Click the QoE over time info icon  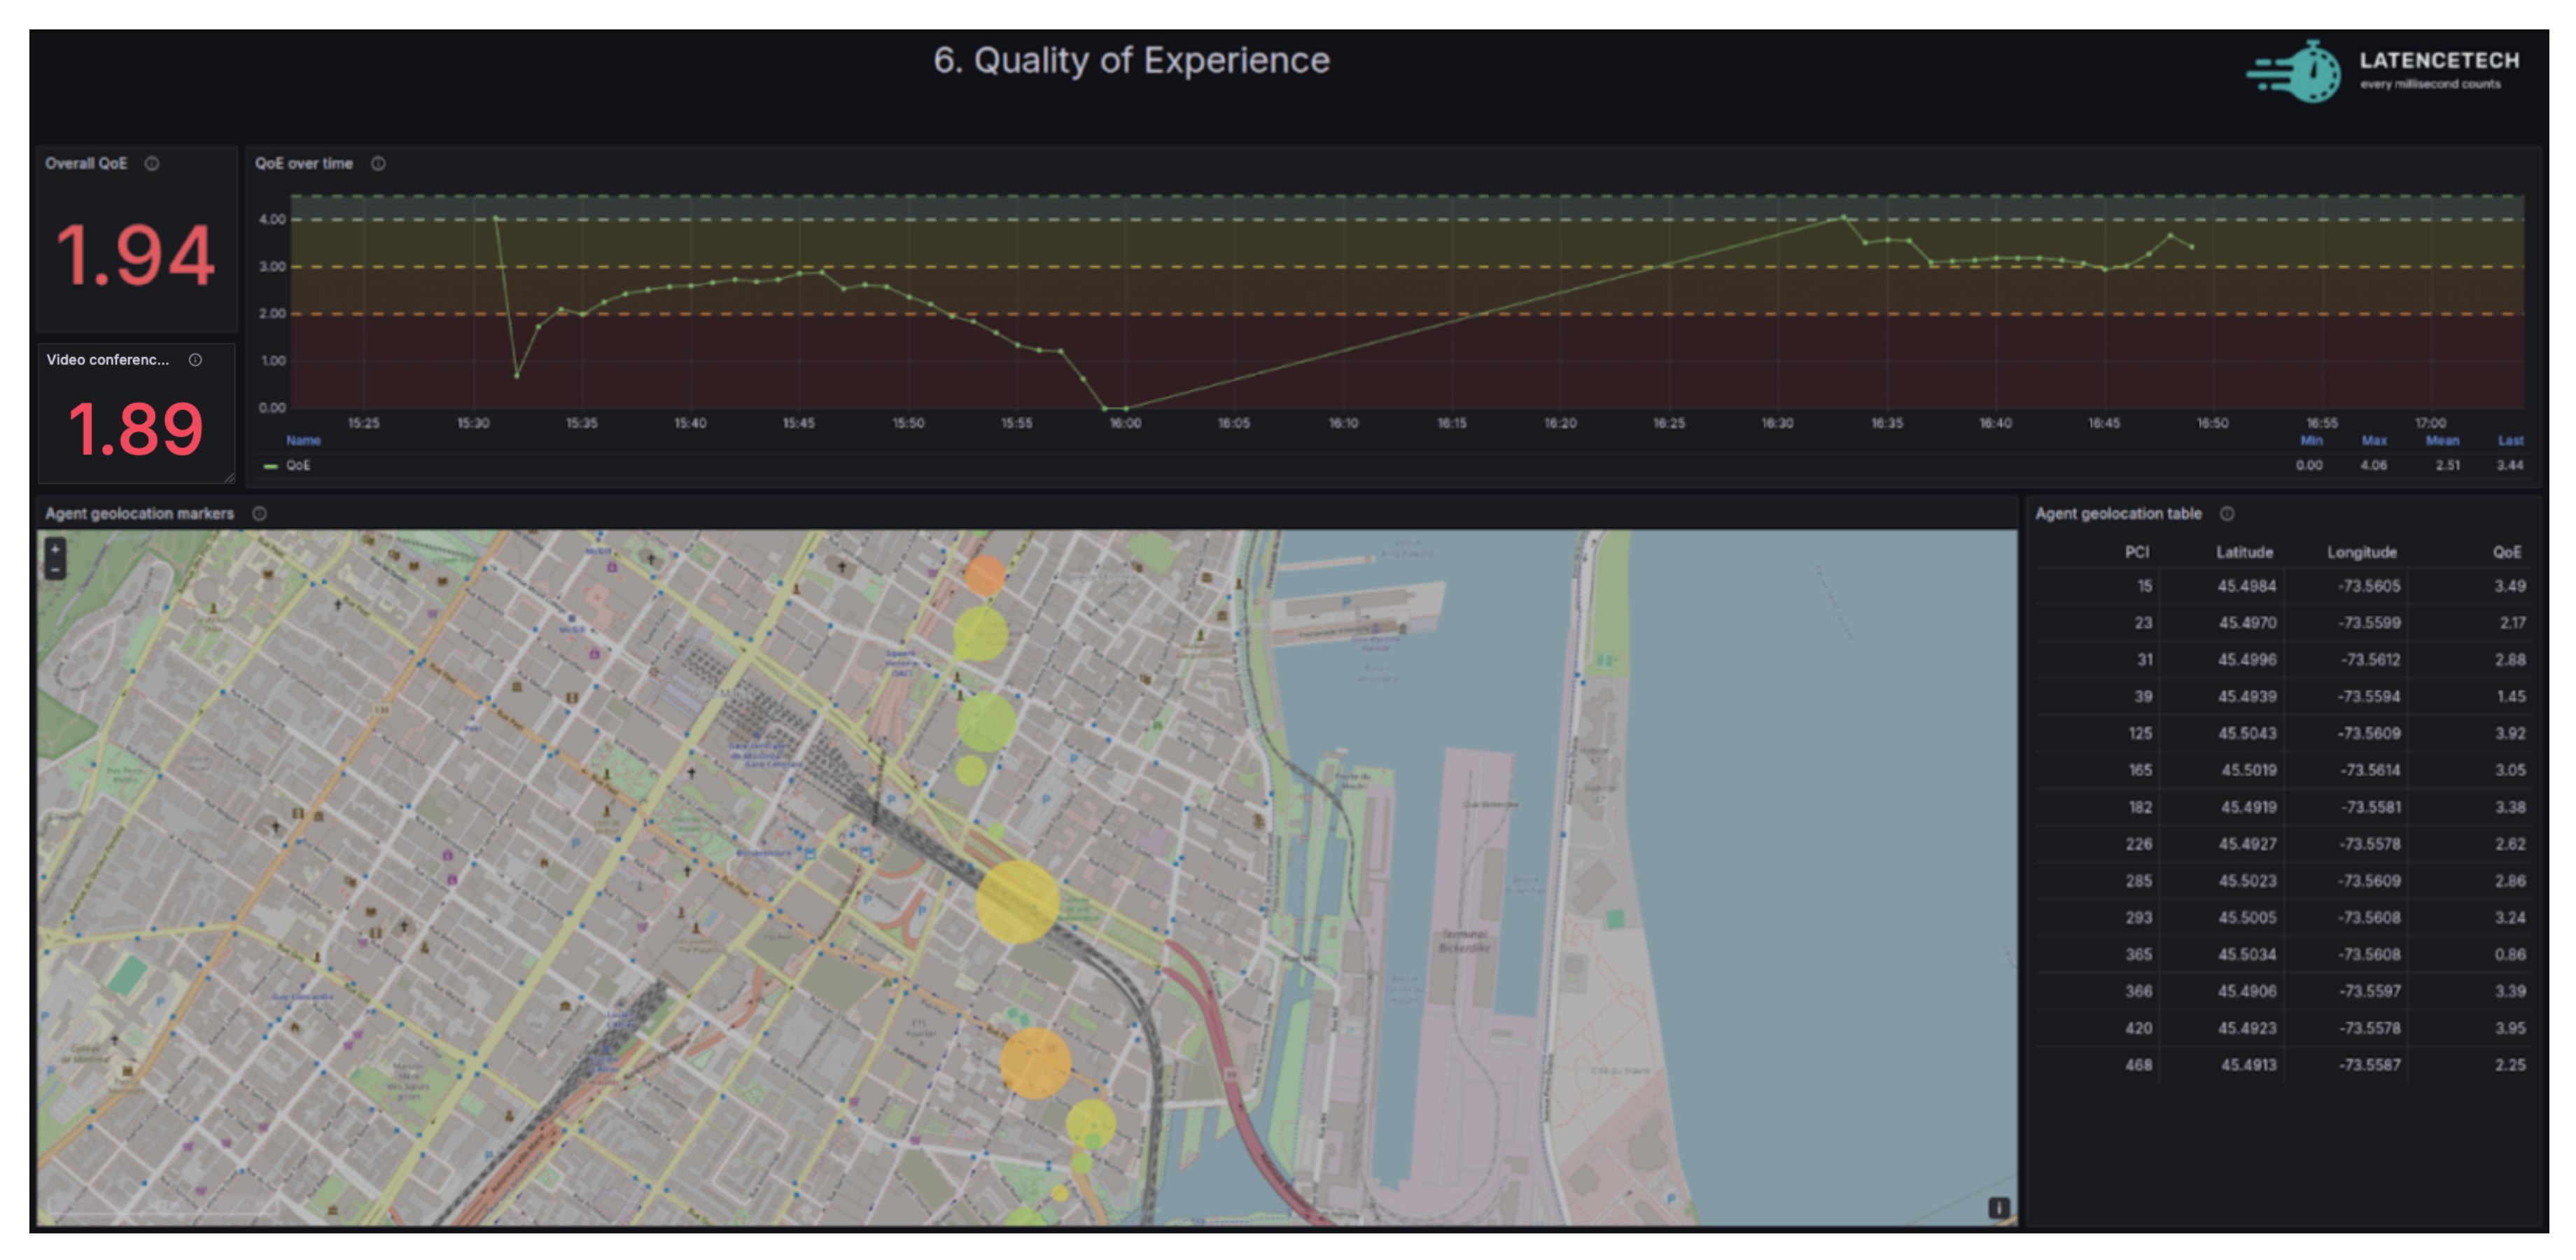pyautogui.click(x=378, y=164)
